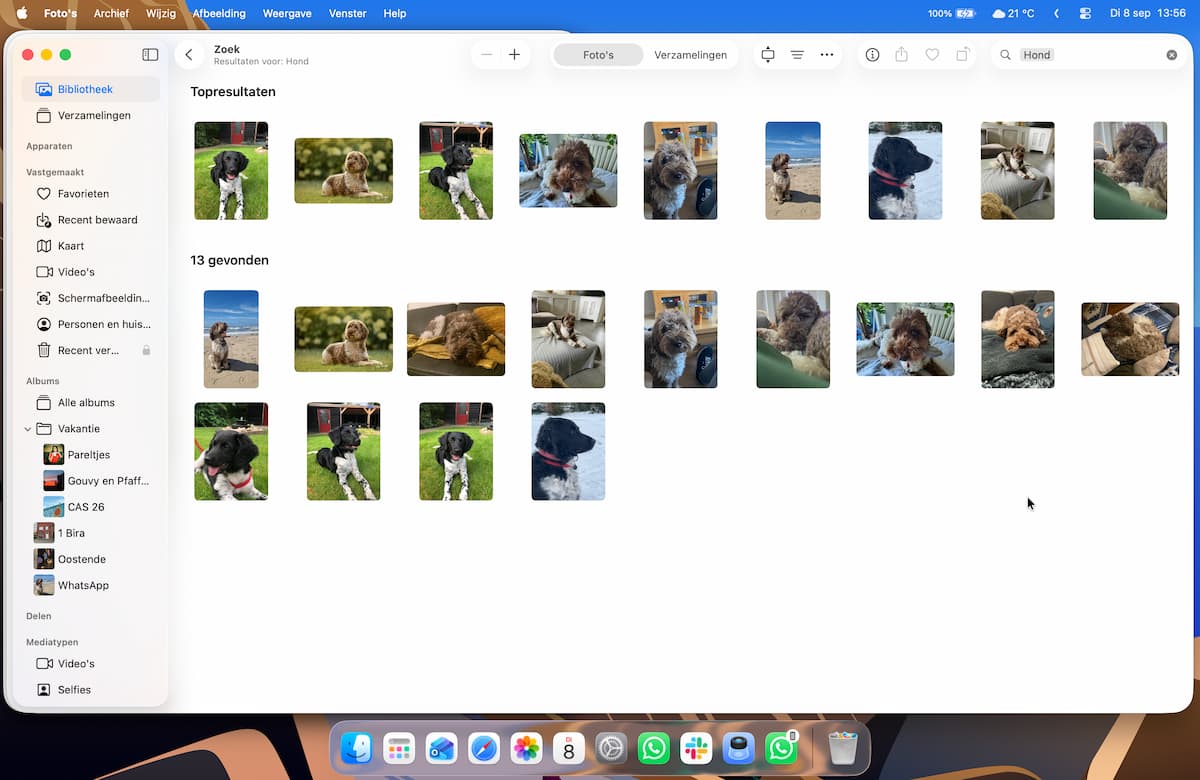Collapse the Vakantie folder chevron

coord(28,429)
